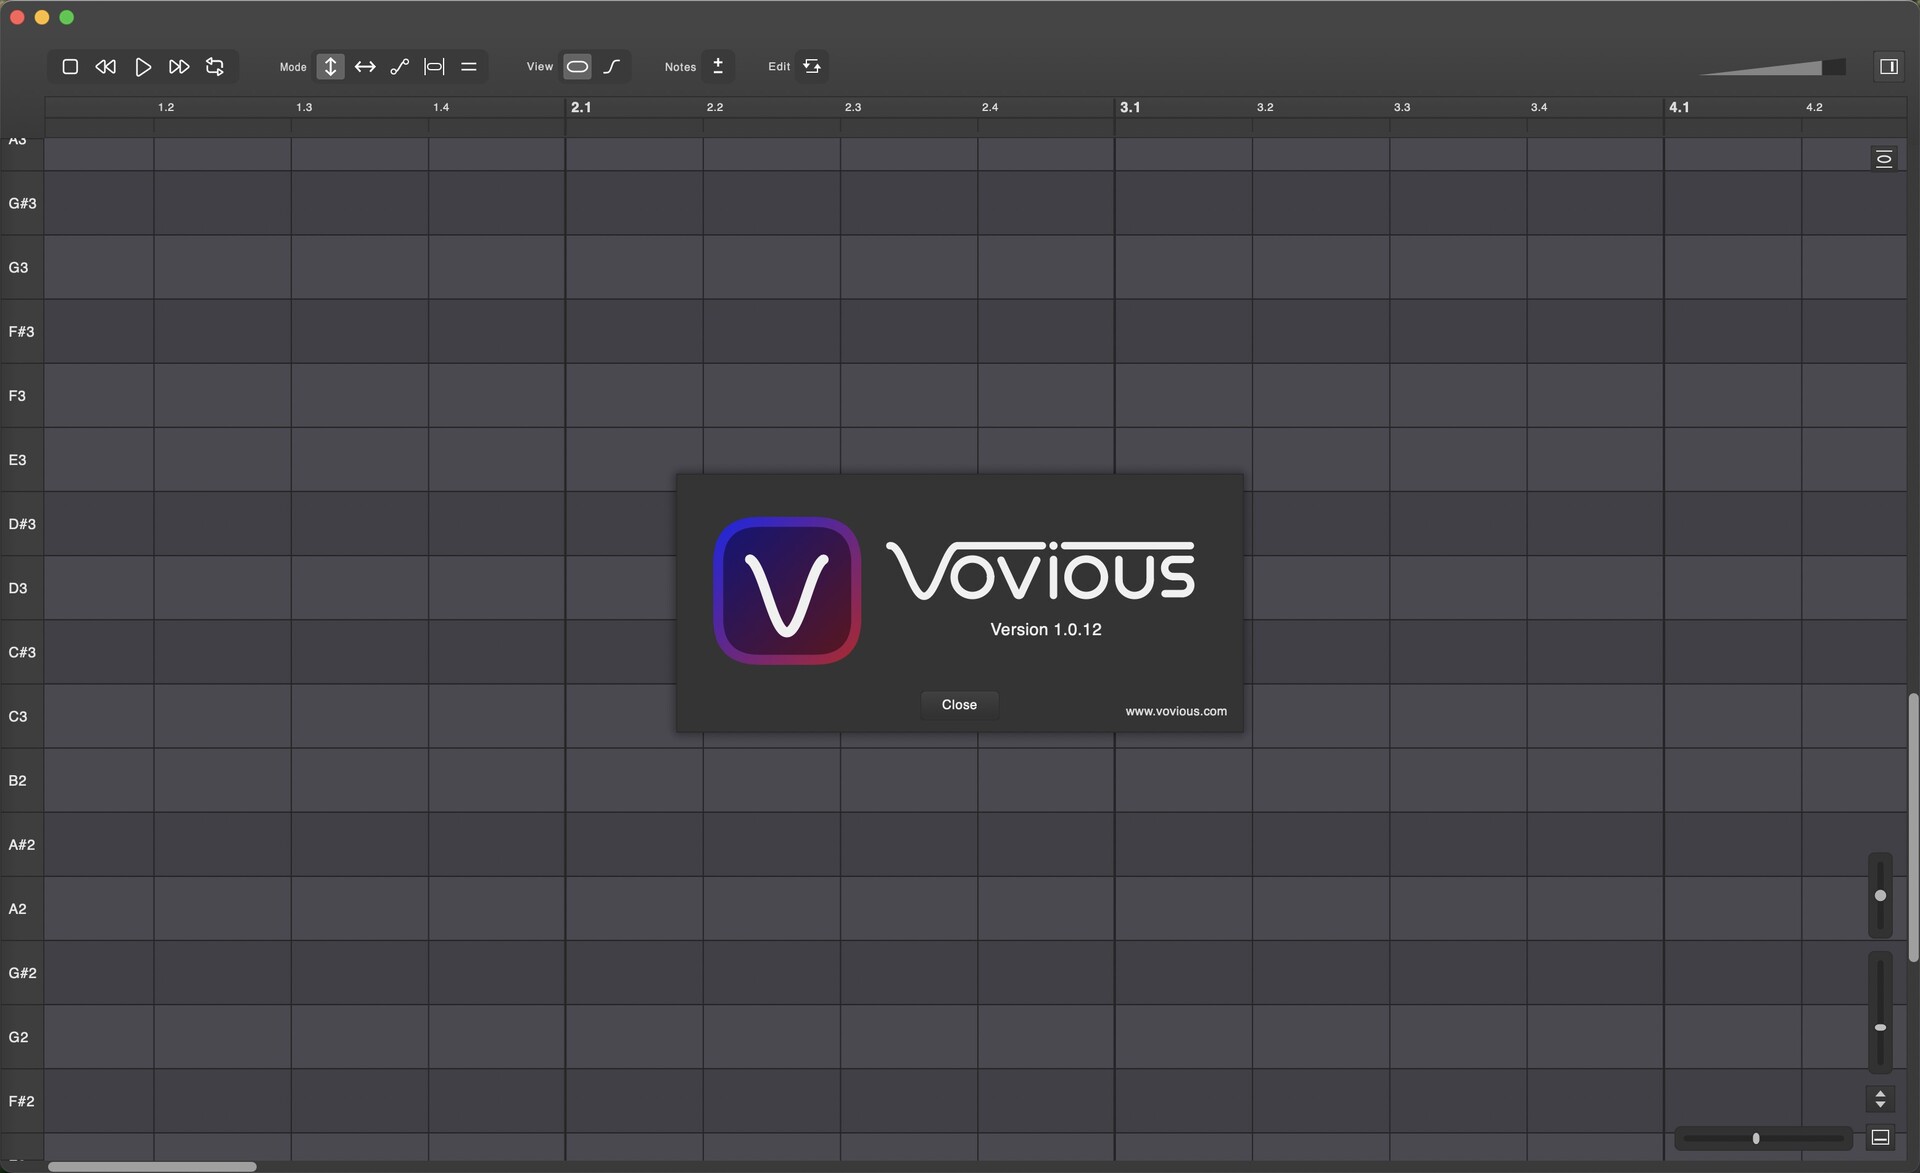Select the note length stretch mode icon
The height and width of the screenshot is (1173, 1920).
[x=434, y=67]
